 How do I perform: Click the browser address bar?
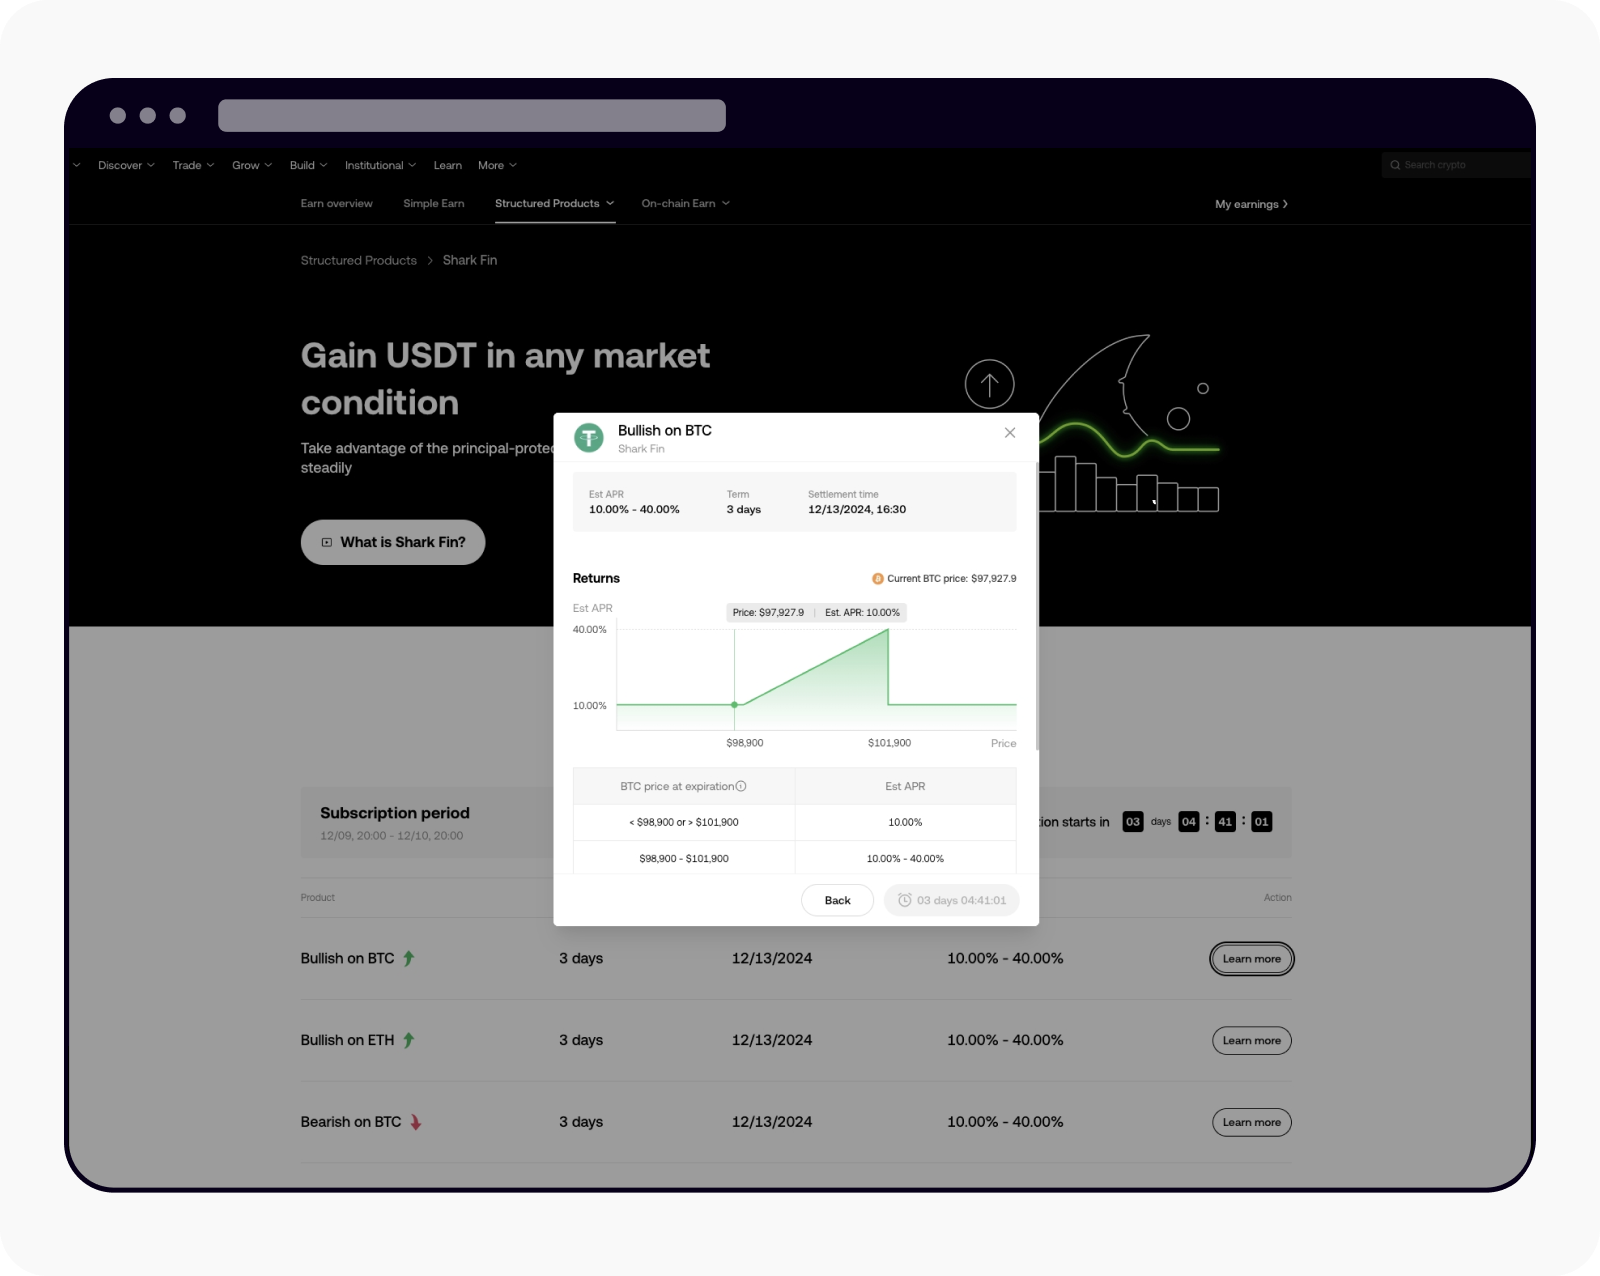point(472,115)
